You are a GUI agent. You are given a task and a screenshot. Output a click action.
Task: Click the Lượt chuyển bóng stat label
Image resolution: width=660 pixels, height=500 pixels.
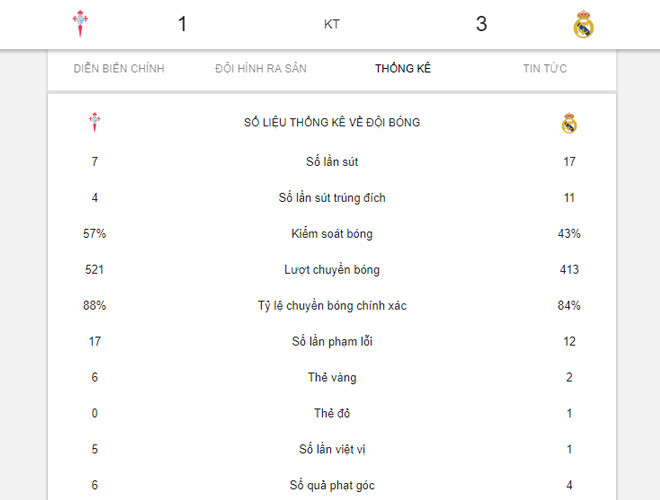[x=332, y=270]
